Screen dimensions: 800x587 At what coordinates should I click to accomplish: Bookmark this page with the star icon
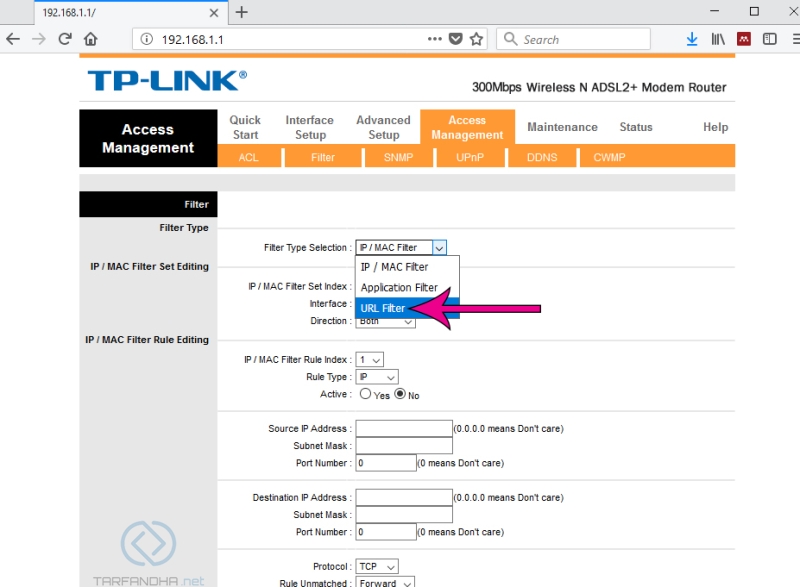[x=476, y=39]
